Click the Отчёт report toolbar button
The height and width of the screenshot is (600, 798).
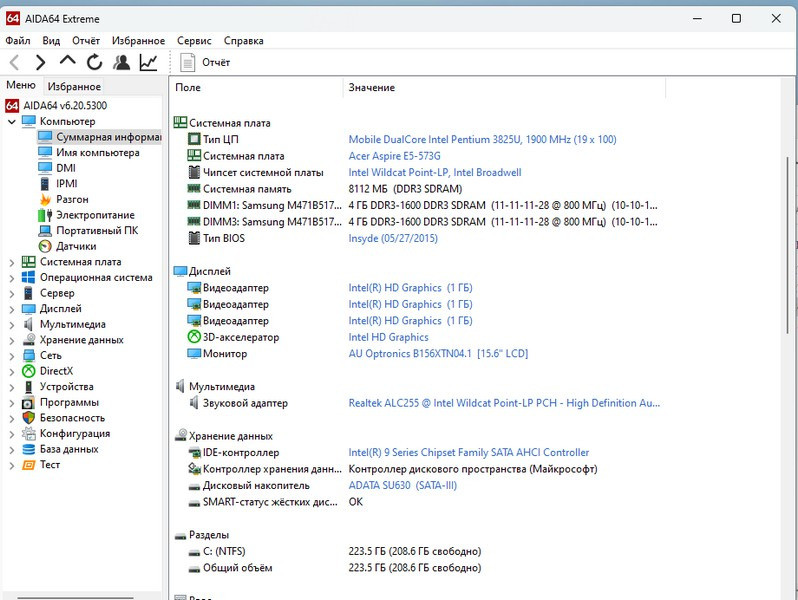205,63
